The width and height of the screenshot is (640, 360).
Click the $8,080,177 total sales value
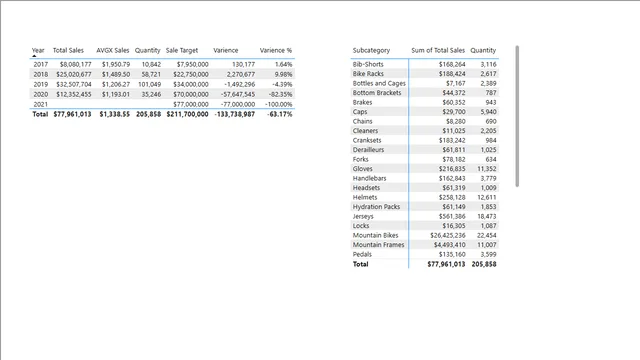76,64
